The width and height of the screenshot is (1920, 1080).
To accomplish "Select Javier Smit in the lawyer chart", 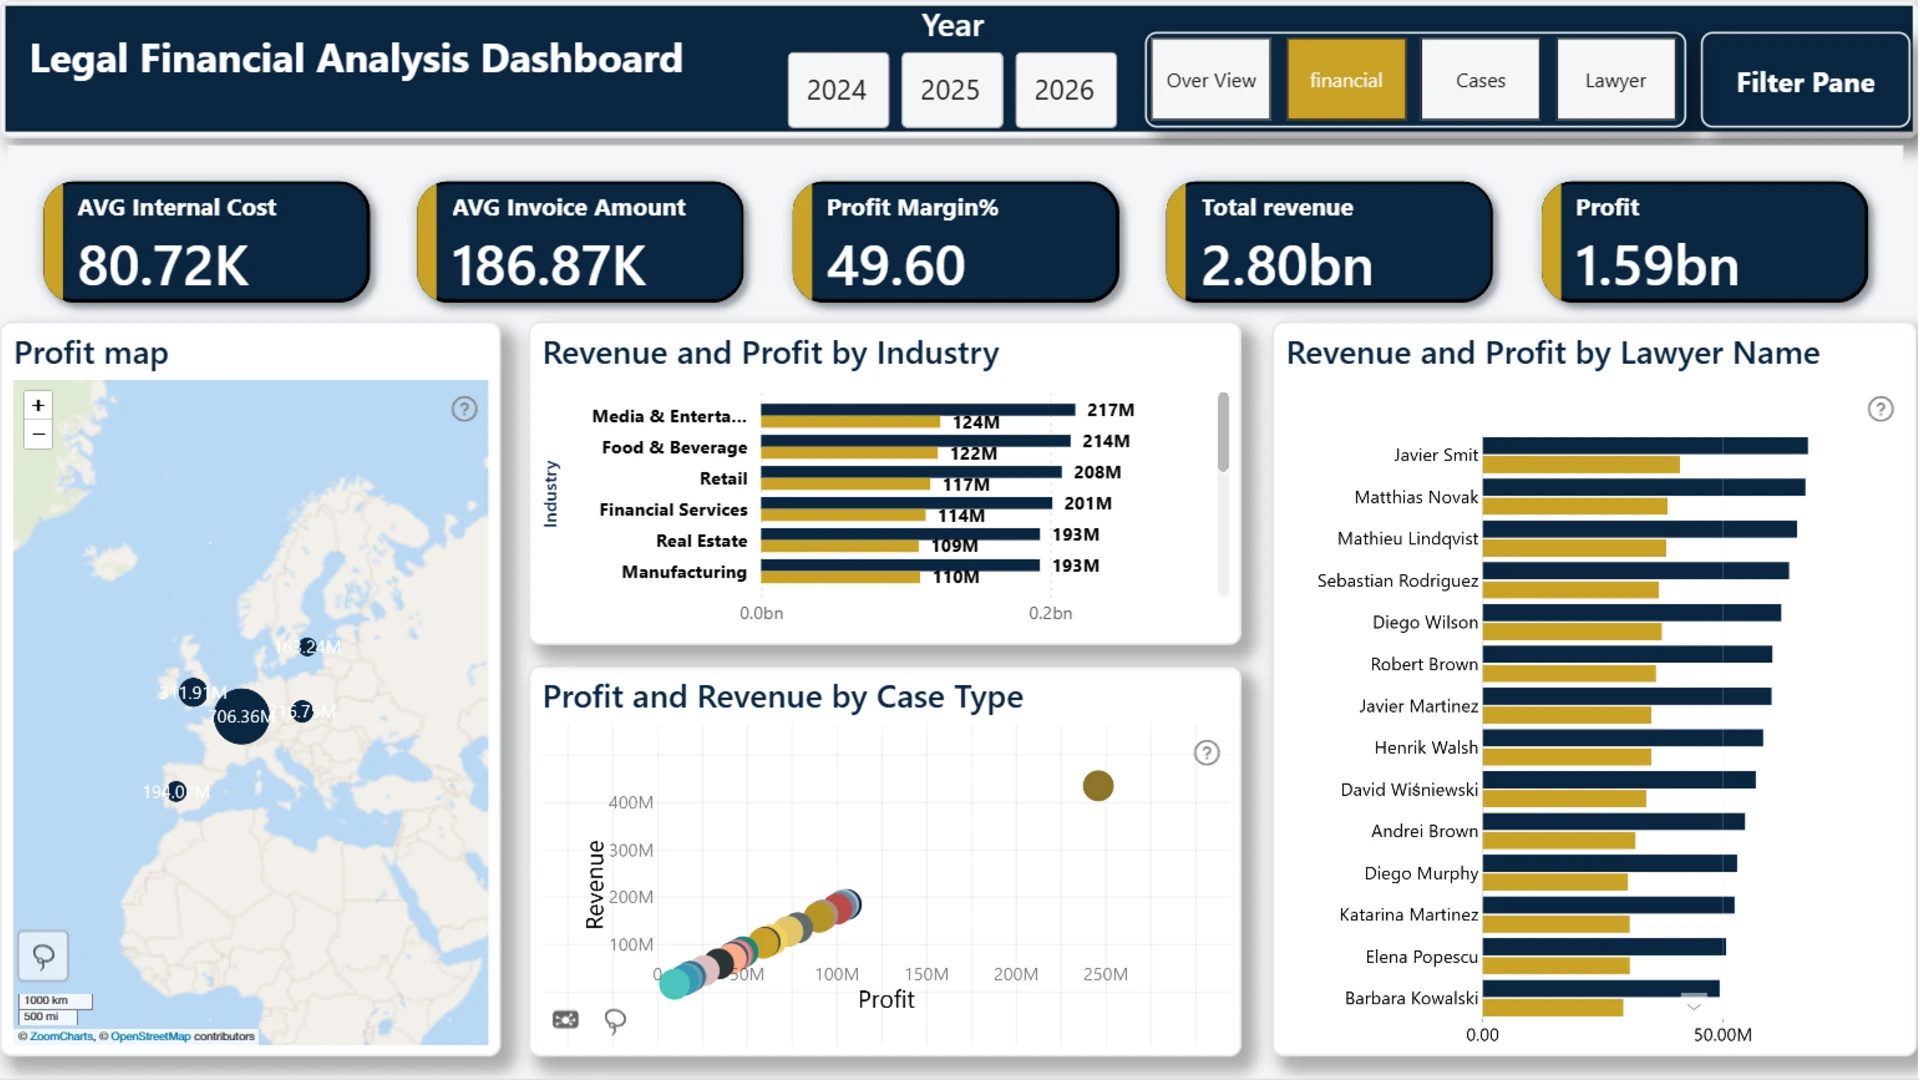I will point(1435,455).
